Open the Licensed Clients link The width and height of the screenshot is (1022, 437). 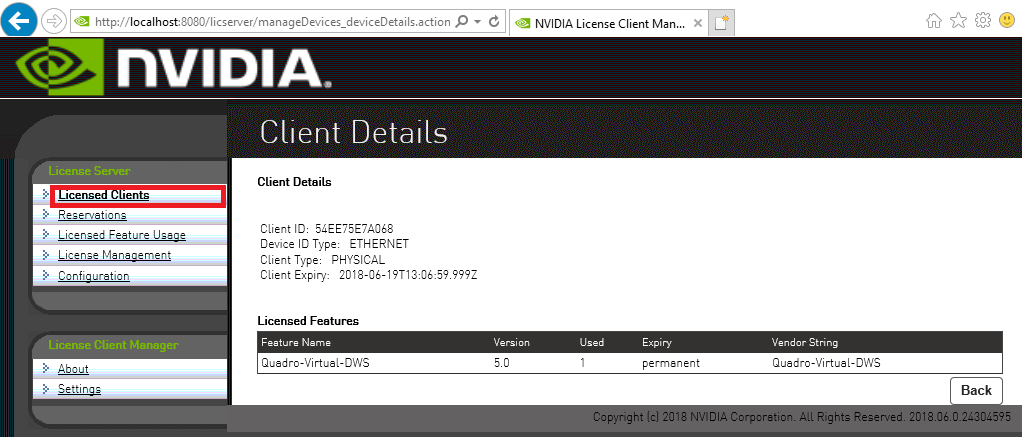point(103,195)
